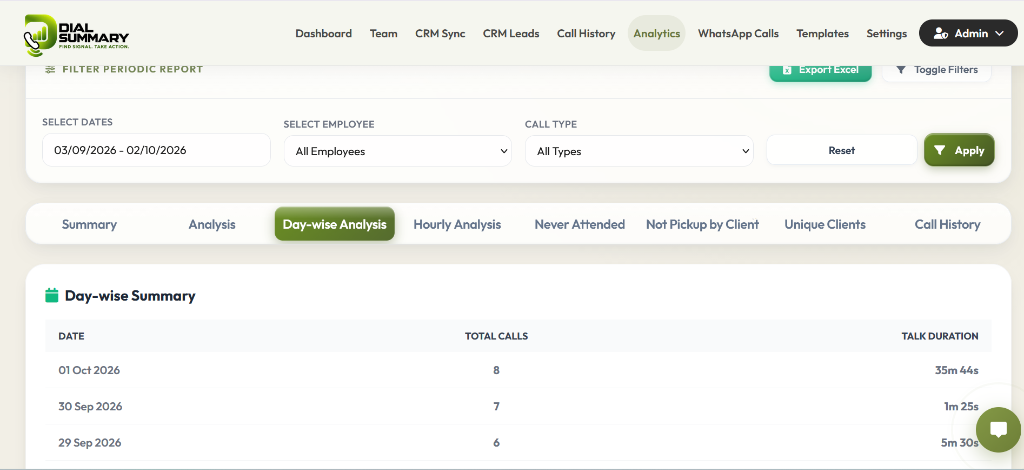
Task: Open Call History in the top navigation
Action: [586, 33]
